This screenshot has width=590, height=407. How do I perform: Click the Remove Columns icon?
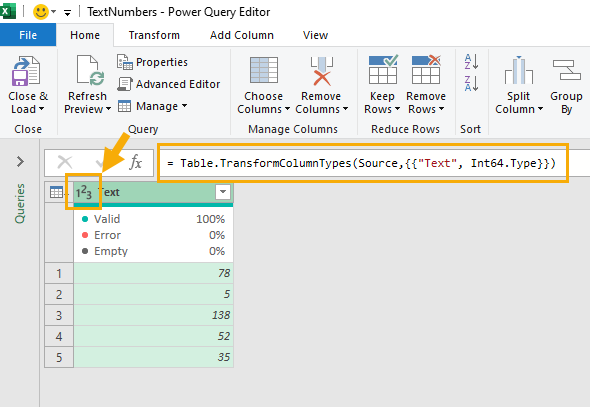(x=322, y=71)
